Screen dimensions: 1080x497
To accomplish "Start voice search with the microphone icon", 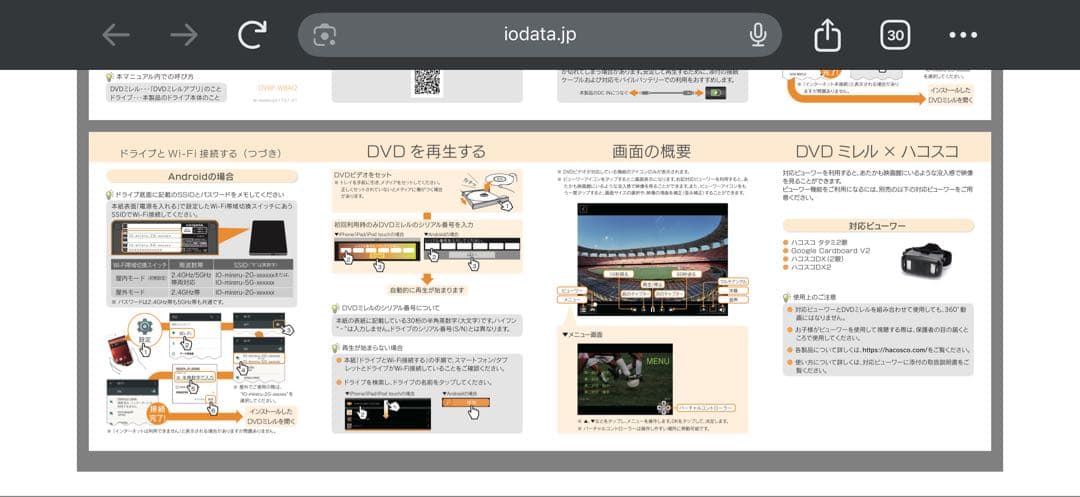I will tap(758, 34).
